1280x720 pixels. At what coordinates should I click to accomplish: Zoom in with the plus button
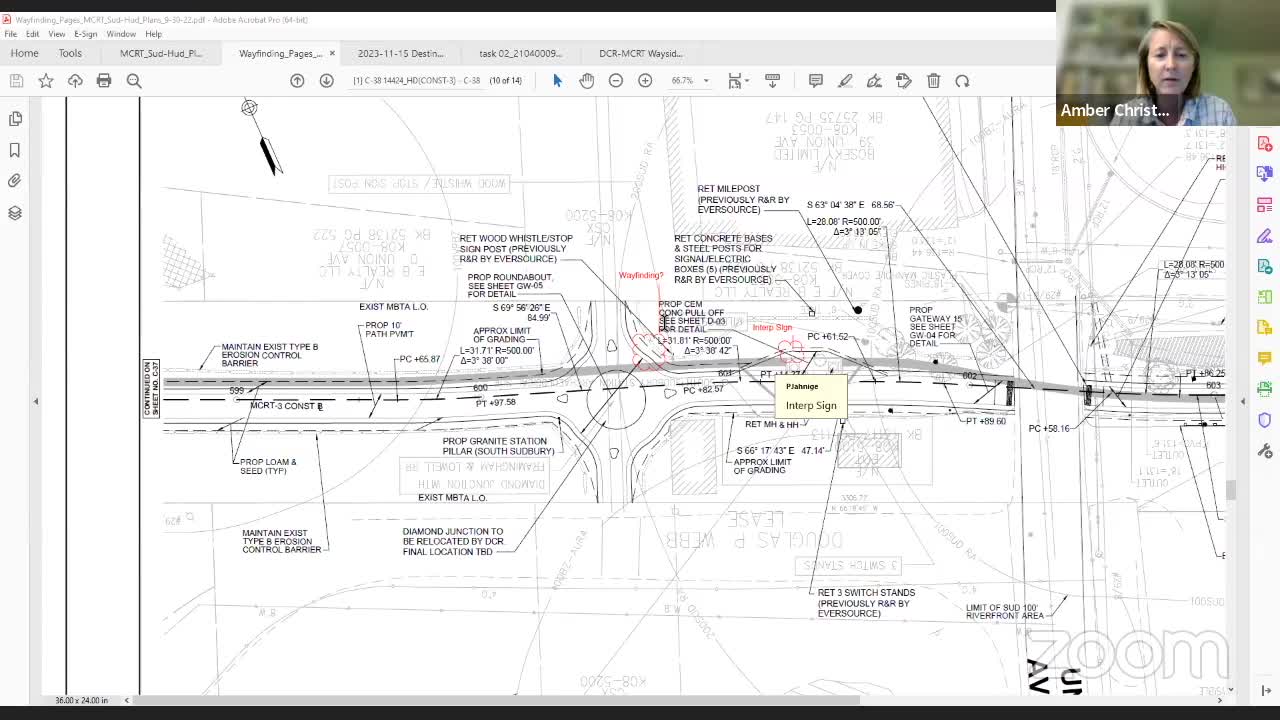coord(645,81)
